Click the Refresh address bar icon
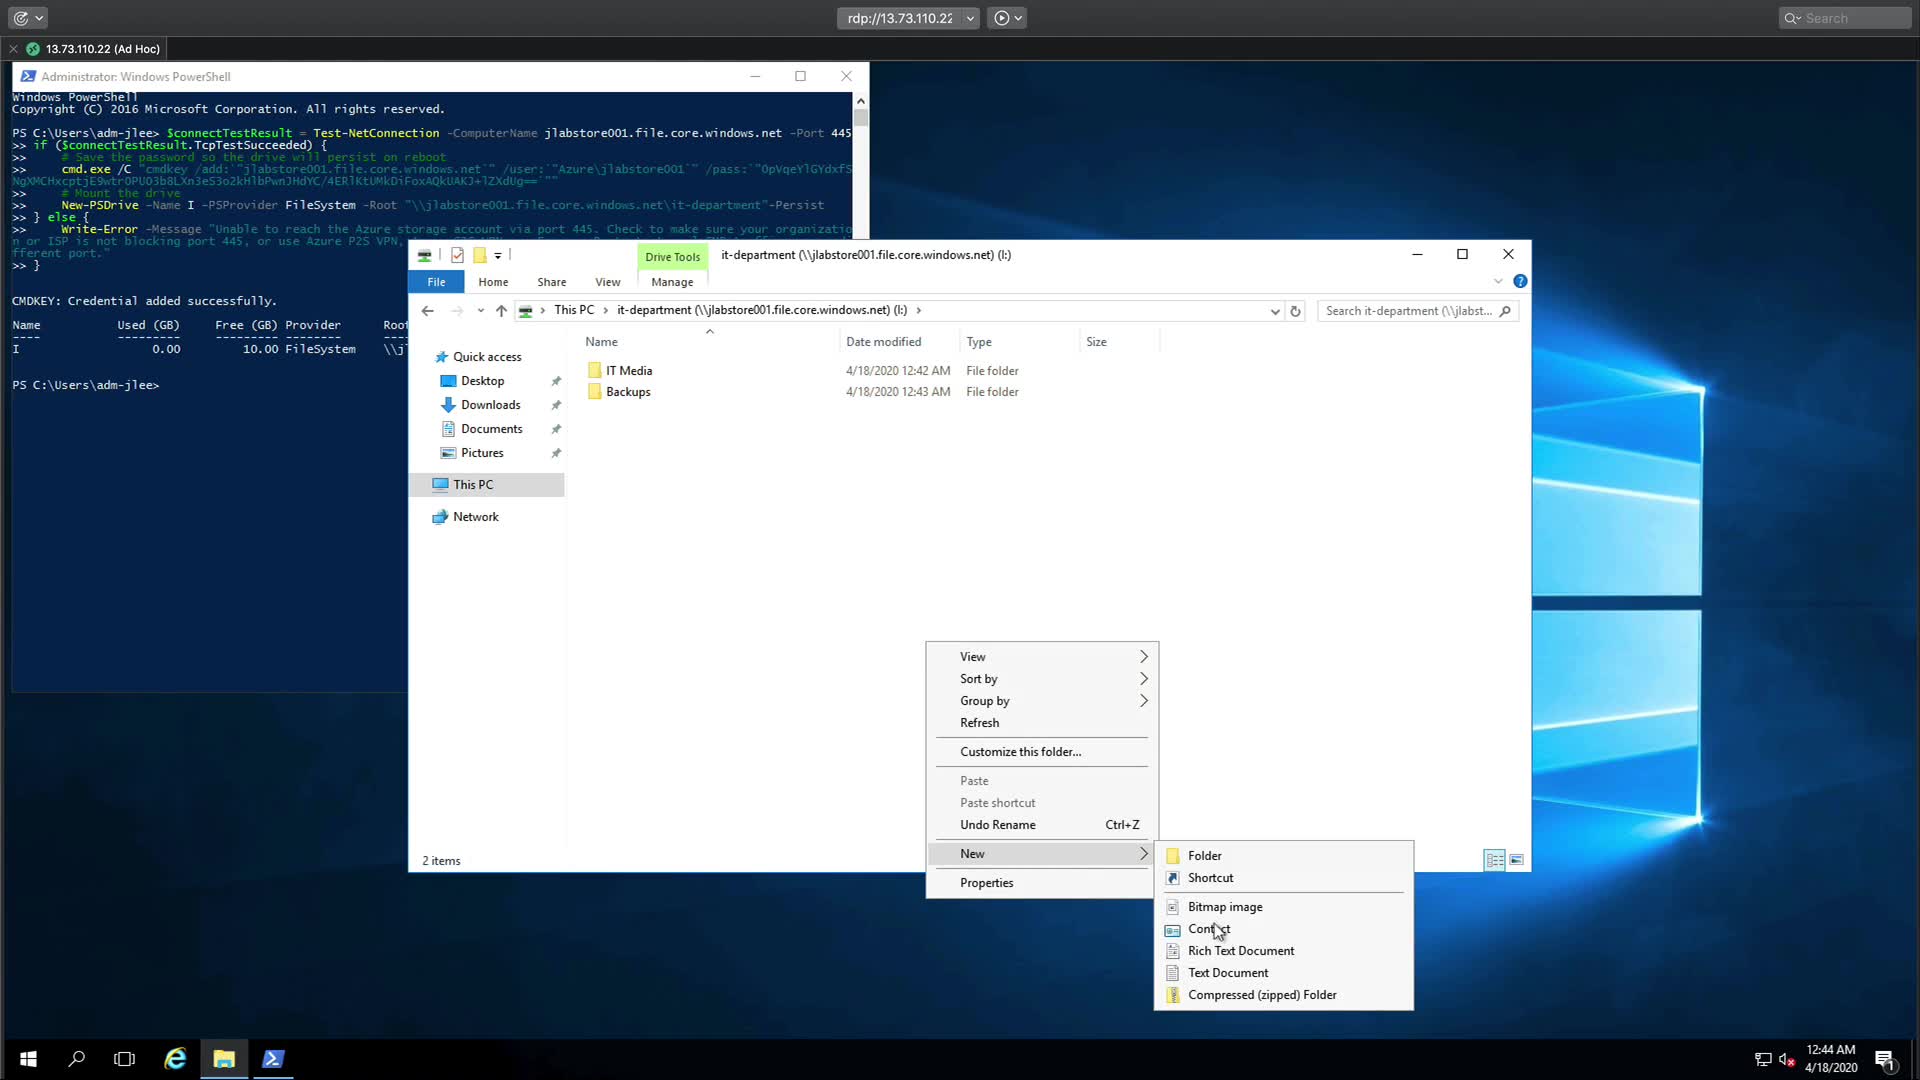 [1295, 311]
